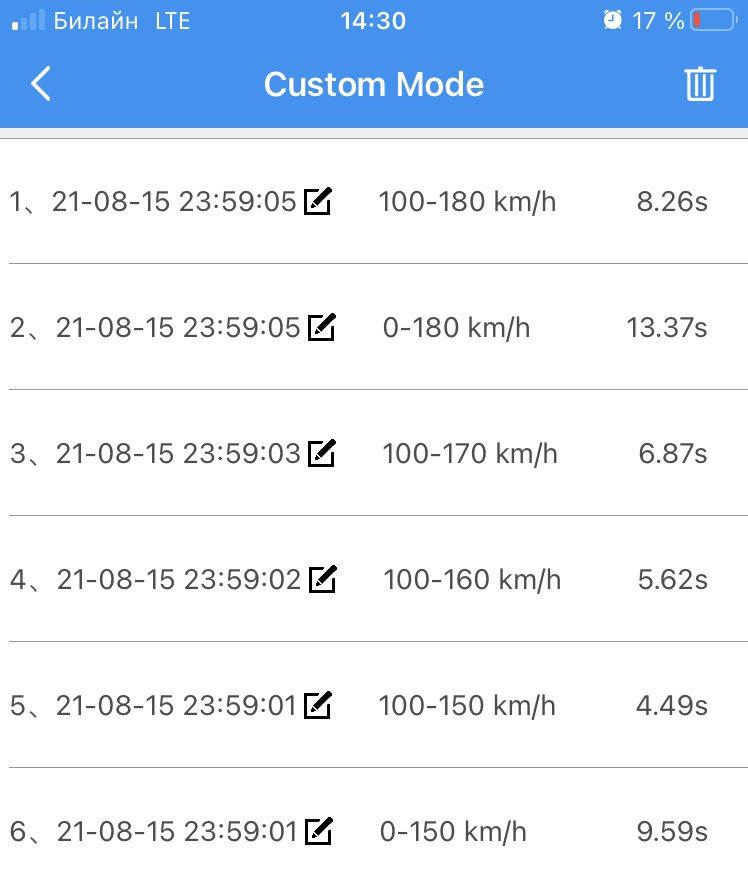Tap the 8.26s time value
This screenshot has width=748, height=886.
[x=672, y=202]
